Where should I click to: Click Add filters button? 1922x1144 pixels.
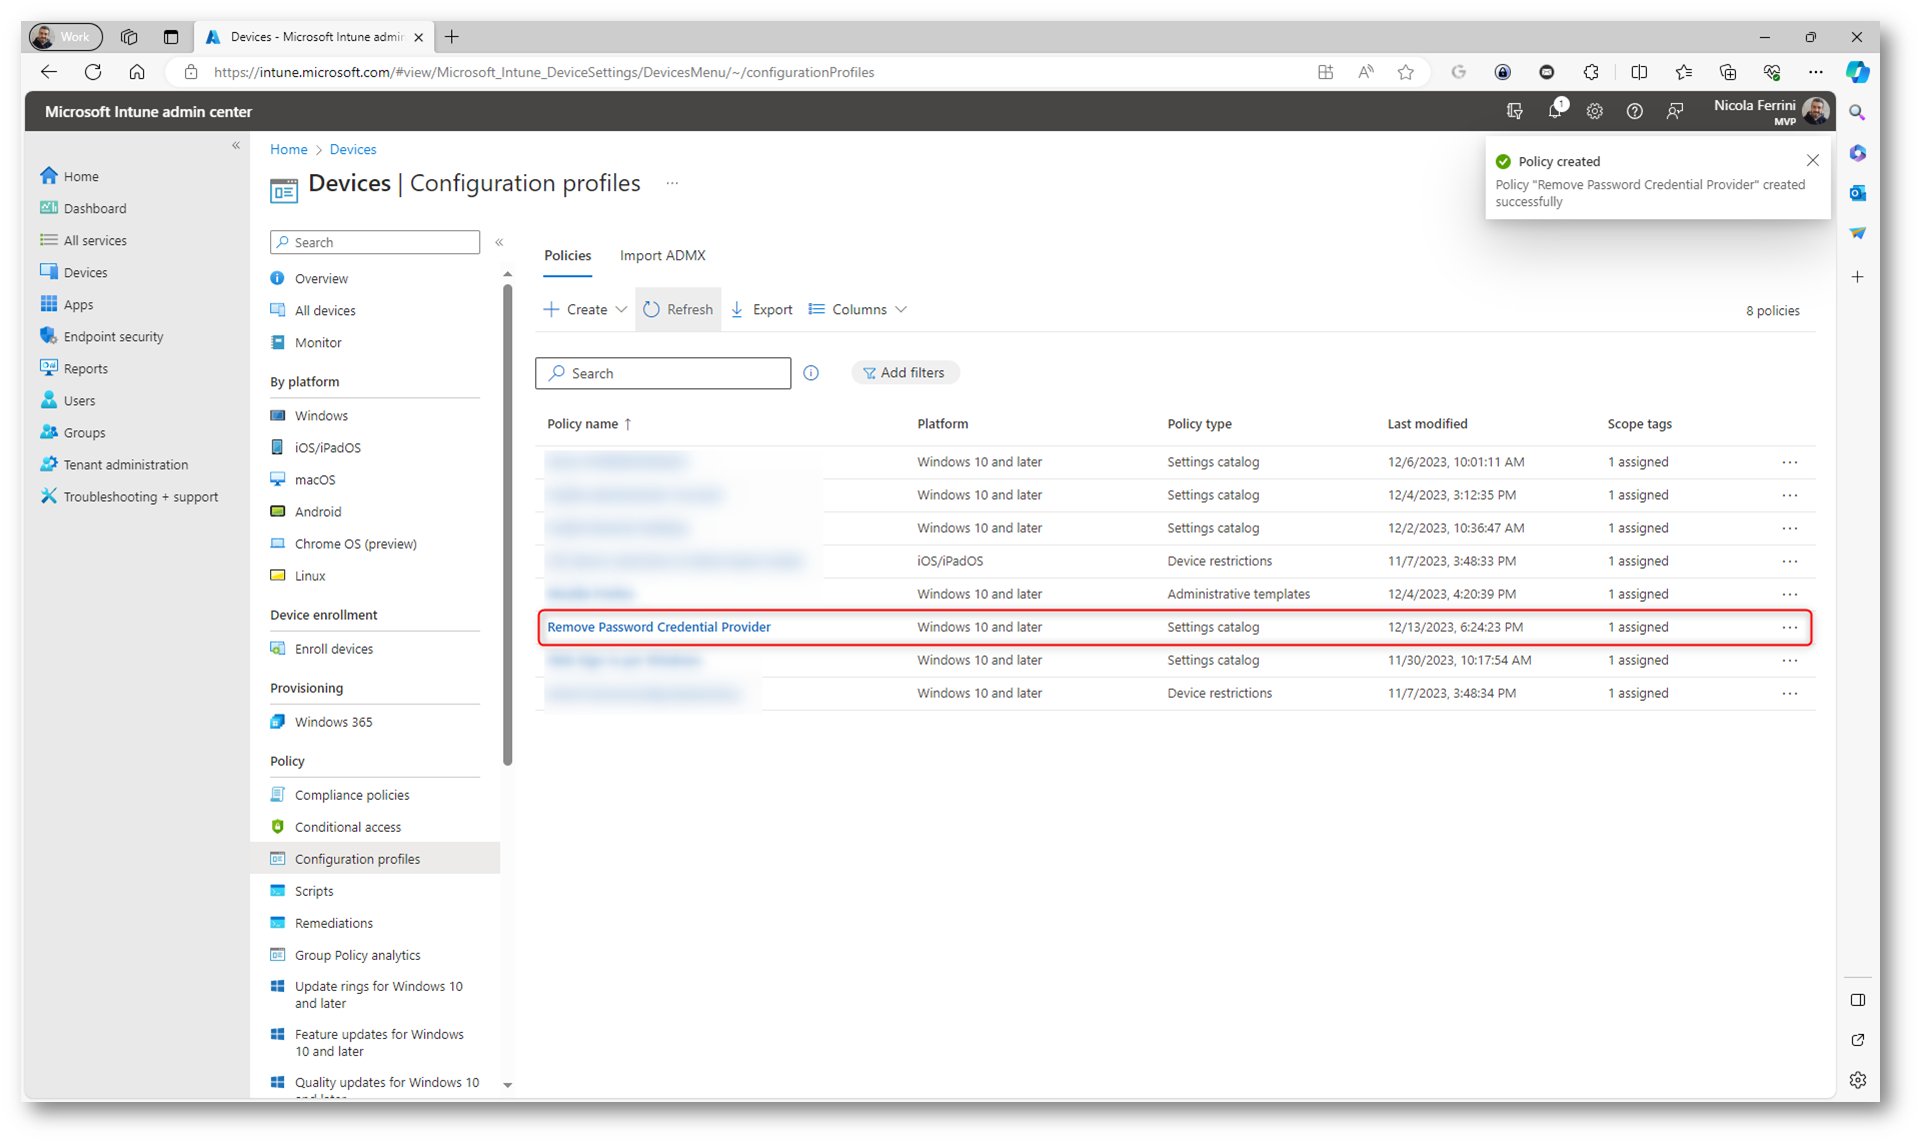coord(904,373)
